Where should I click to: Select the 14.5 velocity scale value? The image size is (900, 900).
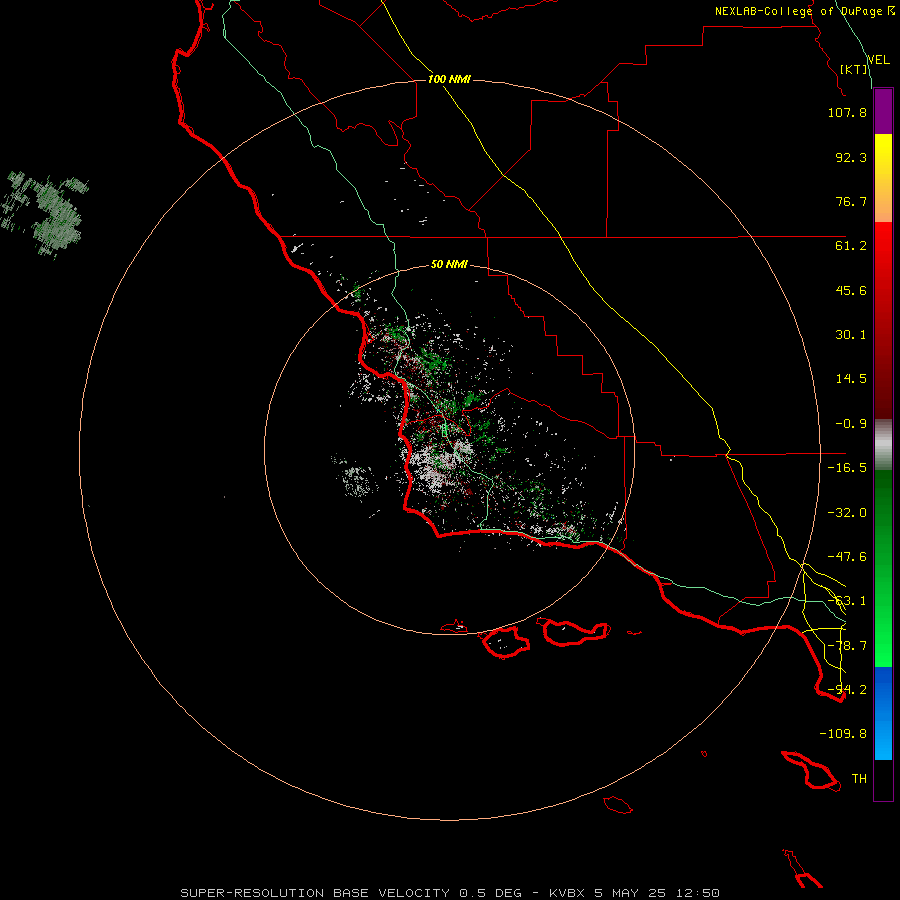point(851,379)
